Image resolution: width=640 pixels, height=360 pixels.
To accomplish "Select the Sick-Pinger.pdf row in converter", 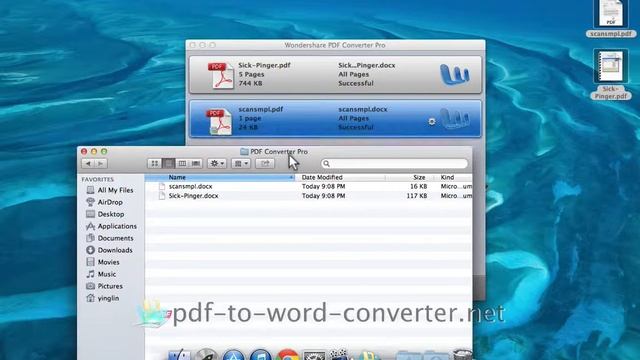I will (335, 74).
